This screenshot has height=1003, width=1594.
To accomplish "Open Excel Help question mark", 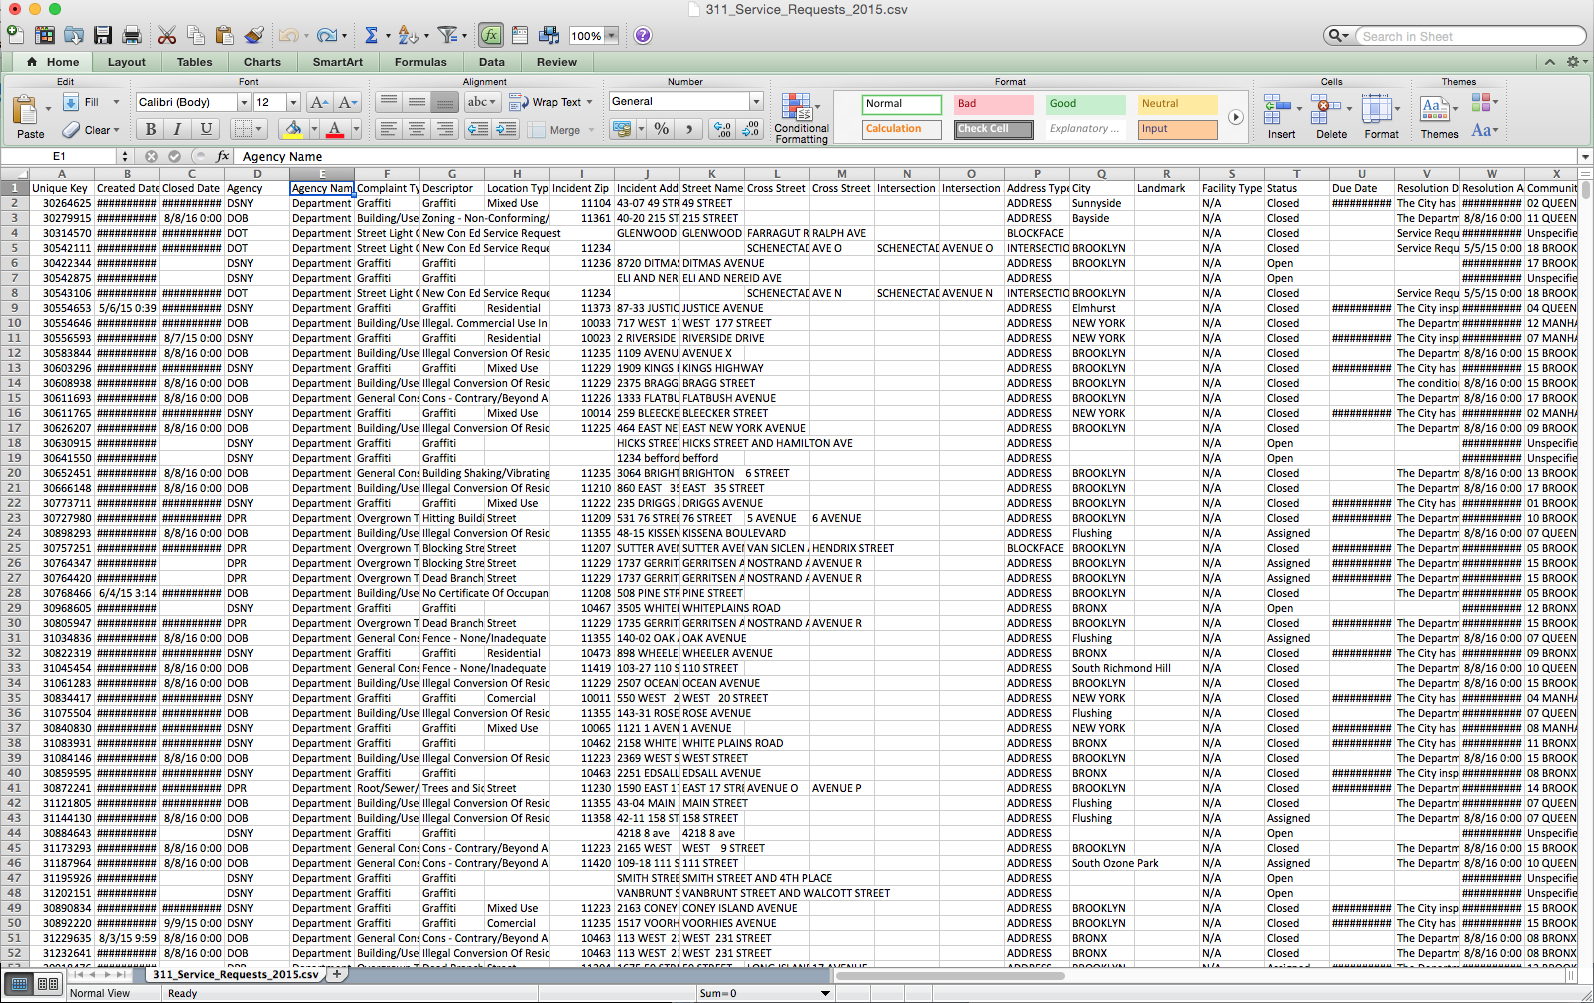I will 643,35.
